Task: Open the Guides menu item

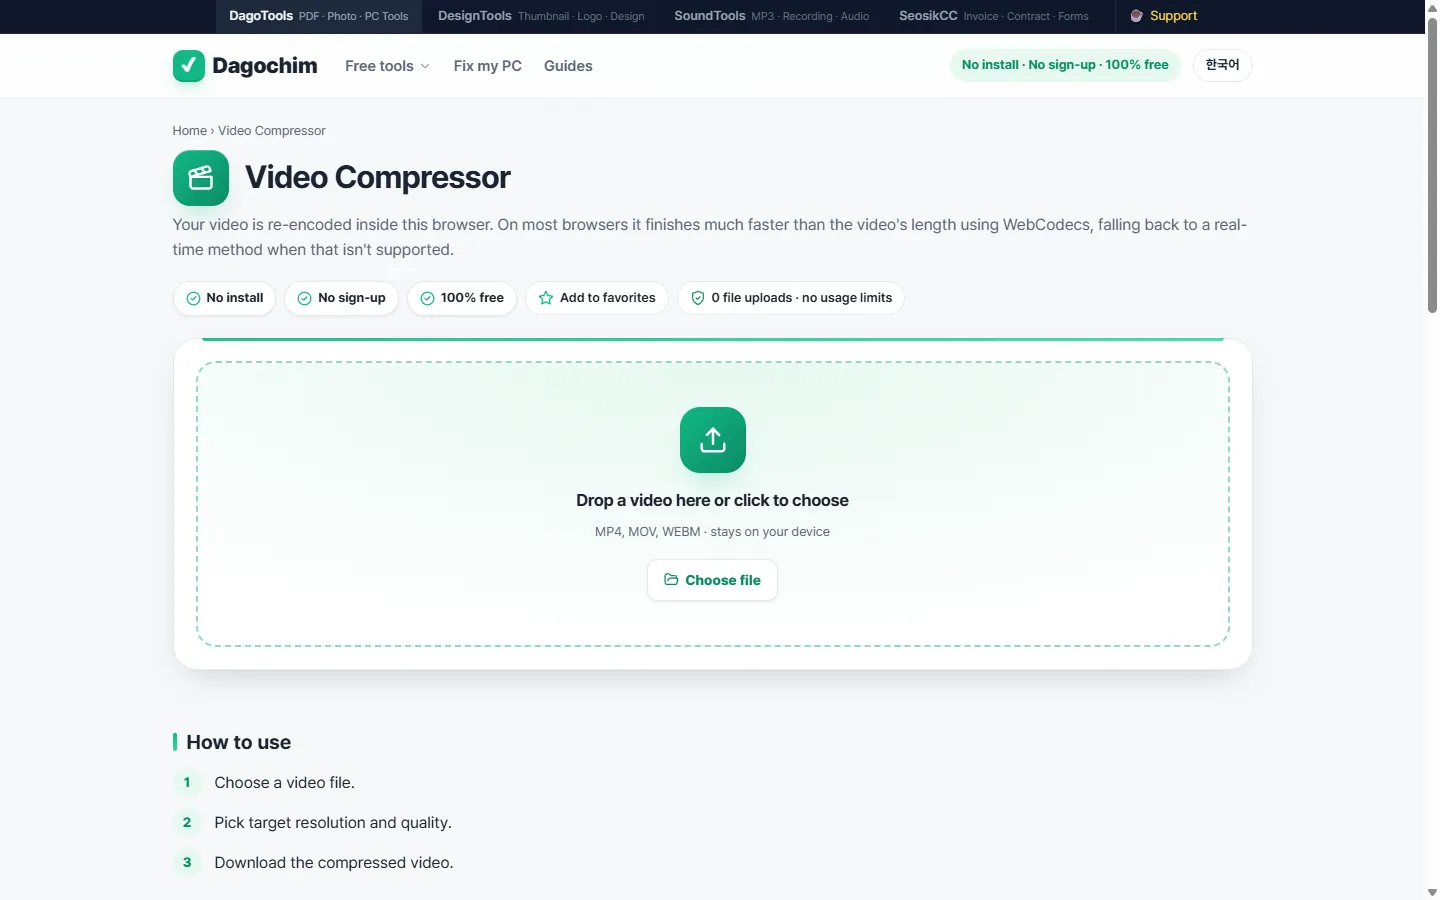Action: coord(568,66)
